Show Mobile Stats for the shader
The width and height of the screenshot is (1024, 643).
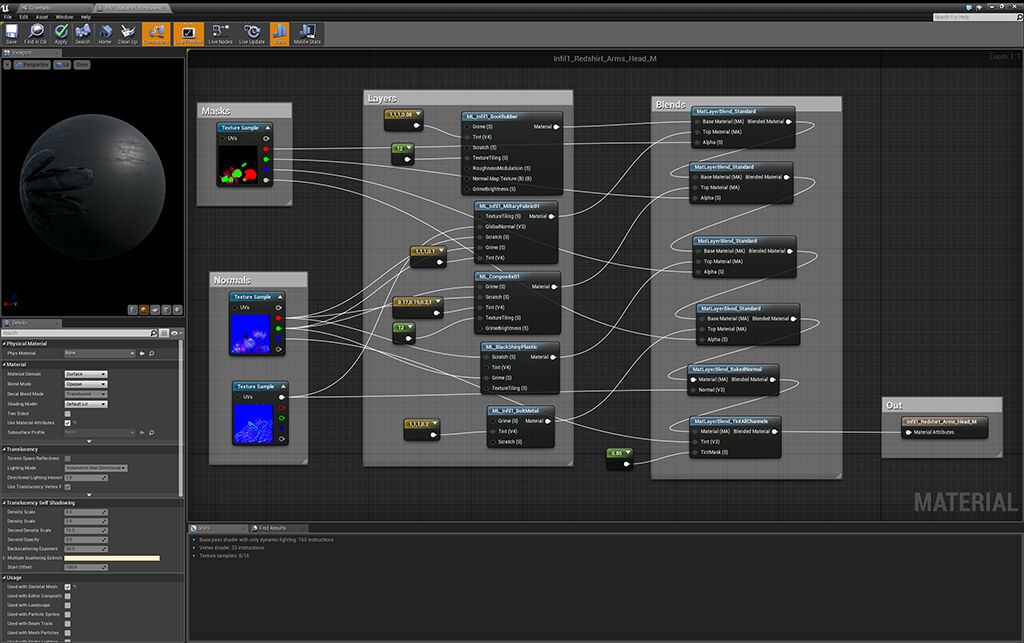pos(306,33)
